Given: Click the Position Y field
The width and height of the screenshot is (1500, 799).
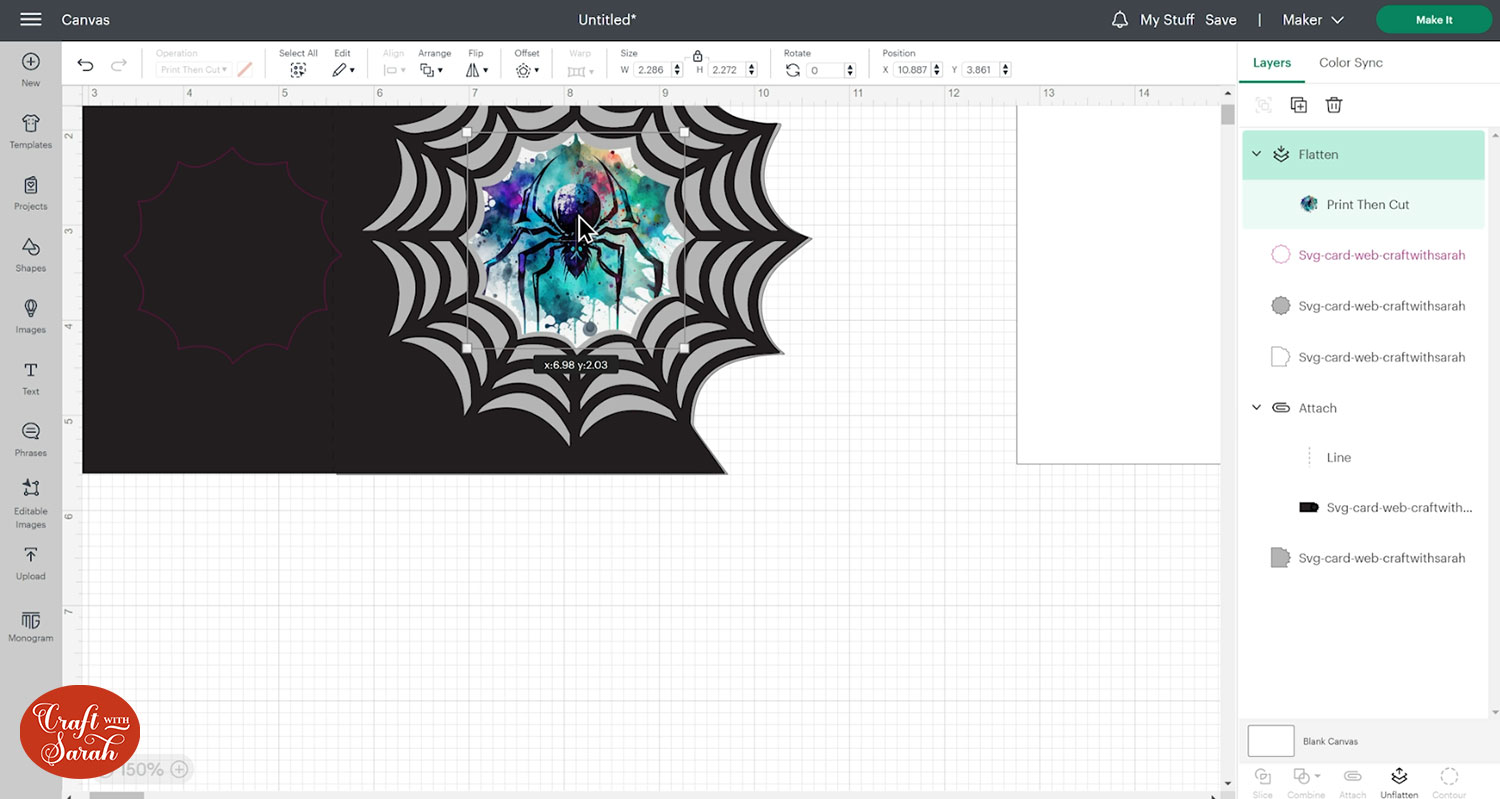Looking at the screenshot, I should [981, 70].
